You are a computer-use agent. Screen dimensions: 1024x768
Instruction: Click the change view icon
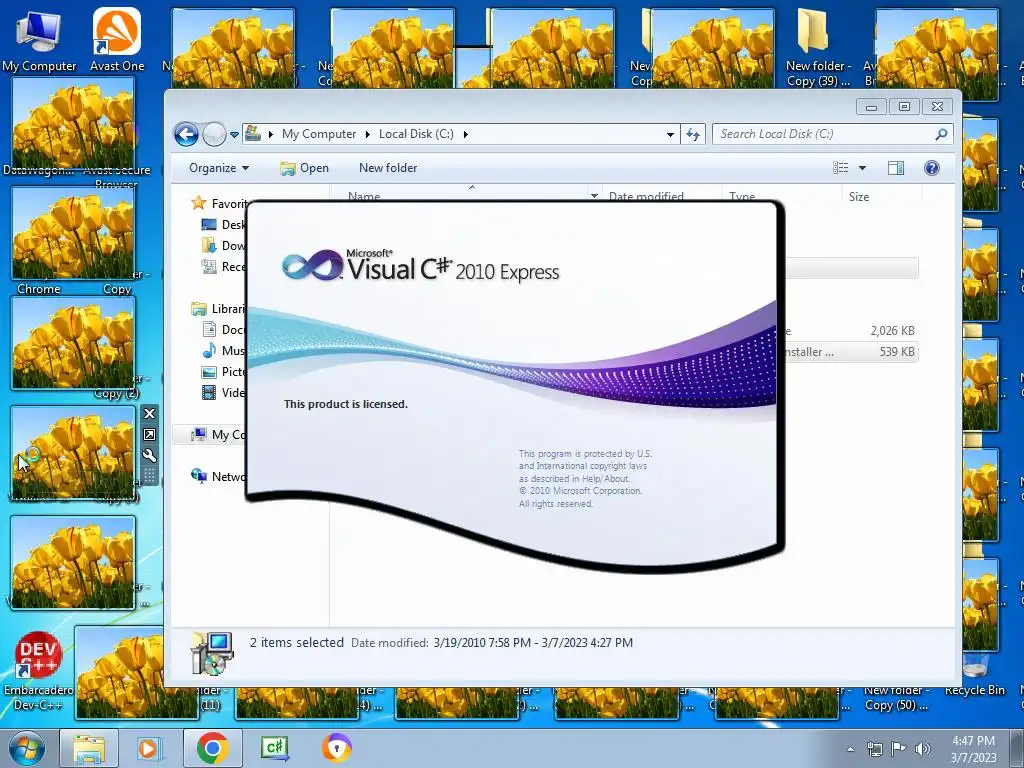[x=840, y=168]
